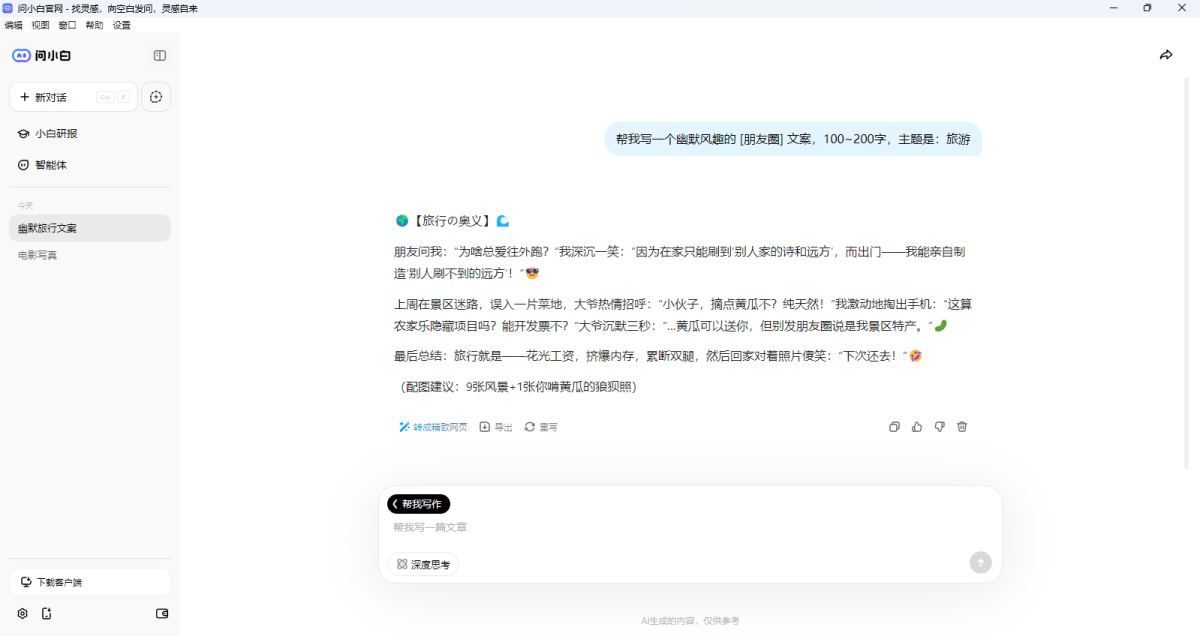Viewport: 1200px width, 636px height.
Task: Export the travel copywriting result
Action: click(x=494, y=426)
